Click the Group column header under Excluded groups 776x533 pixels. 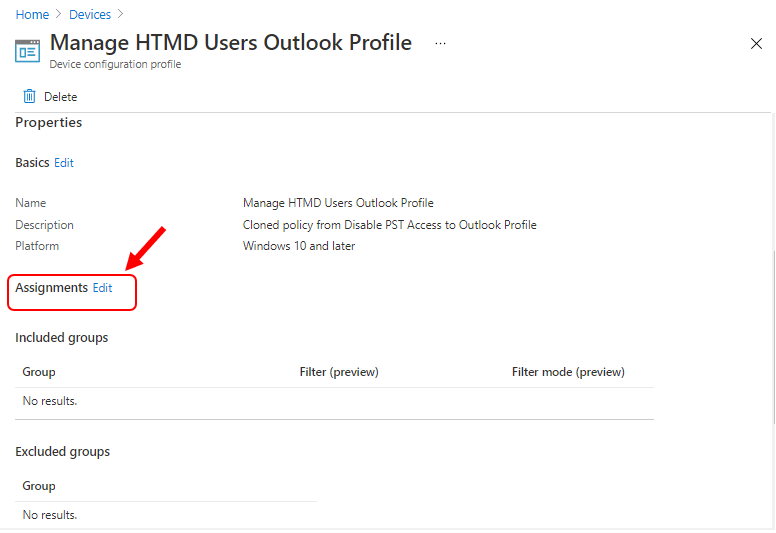tap(39, 486)
